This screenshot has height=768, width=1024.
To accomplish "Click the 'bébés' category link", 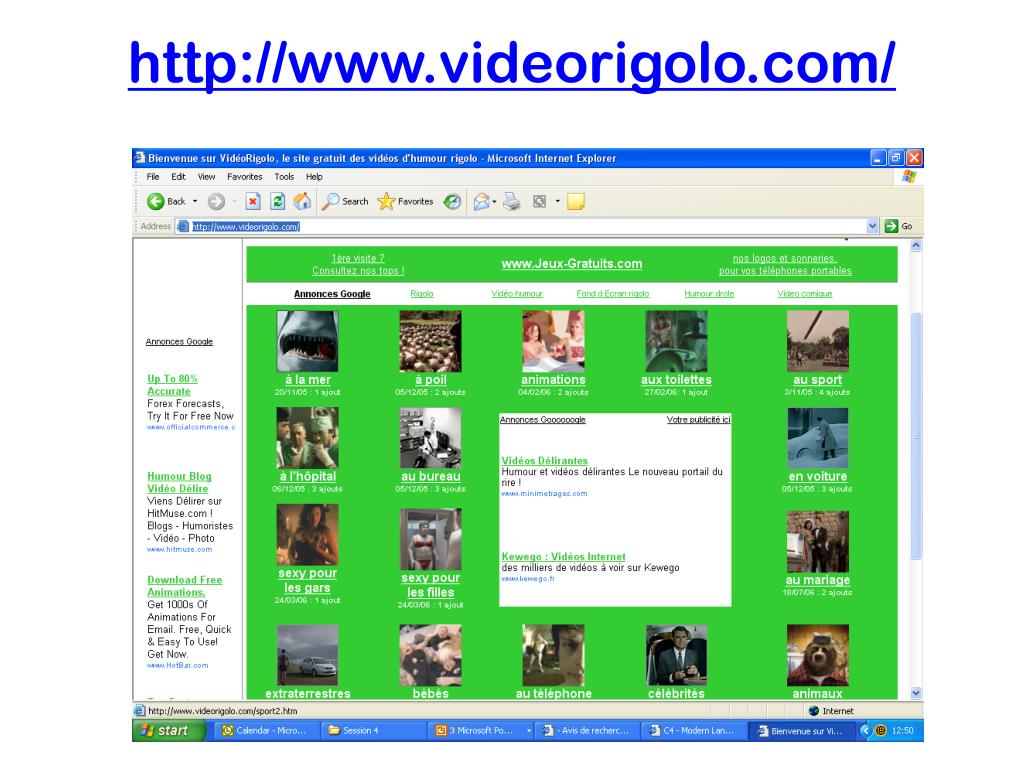I will point(430,694).
